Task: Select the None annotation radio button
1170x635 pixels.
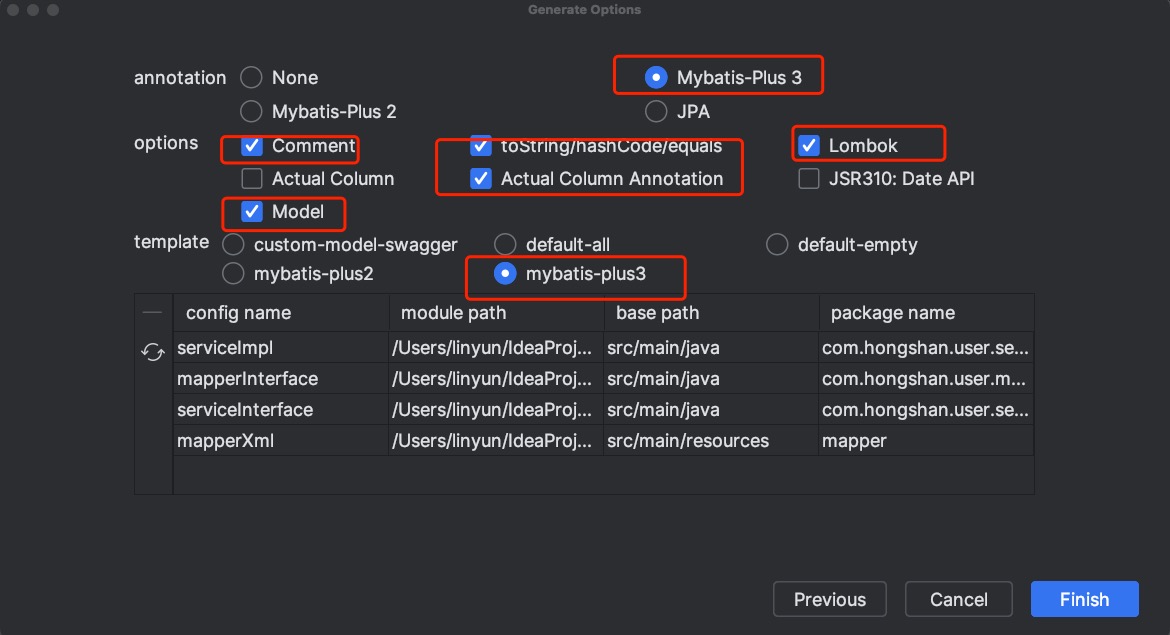Action: coord(251,78)
